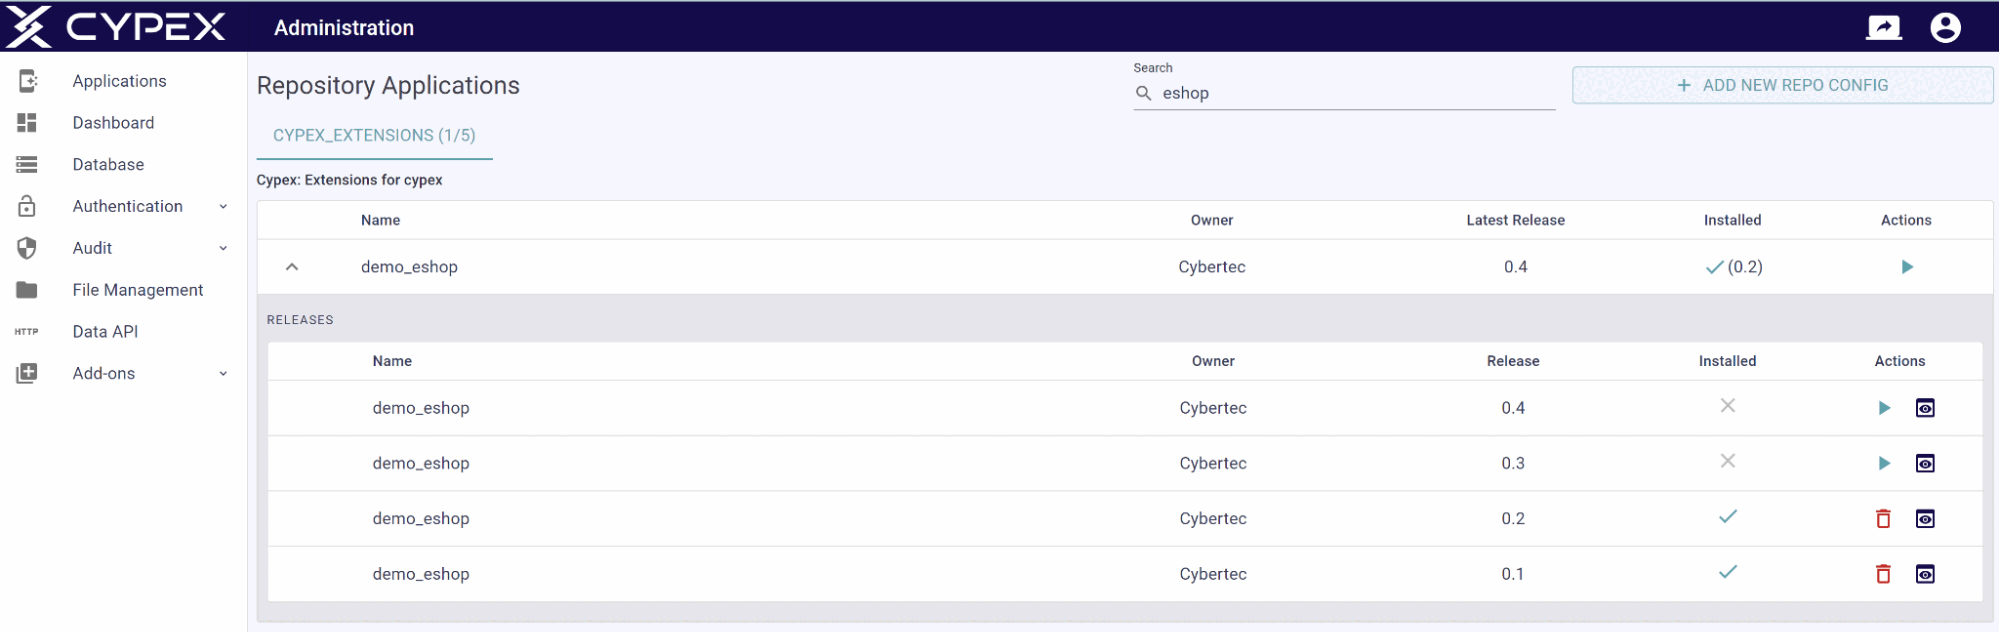Click the Audit shield icon
The width and height of the screenshot is (1999, 633).
pos(27,248)
